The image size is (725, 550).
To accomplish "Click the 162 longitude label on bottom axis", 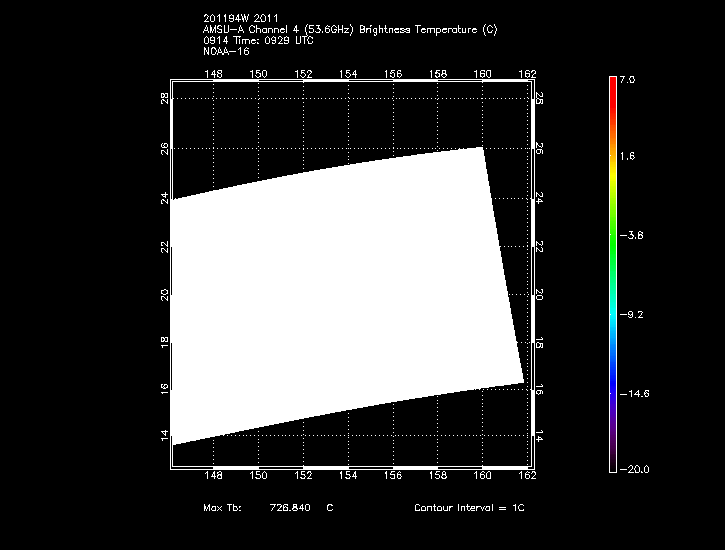I will coord(528,476).
